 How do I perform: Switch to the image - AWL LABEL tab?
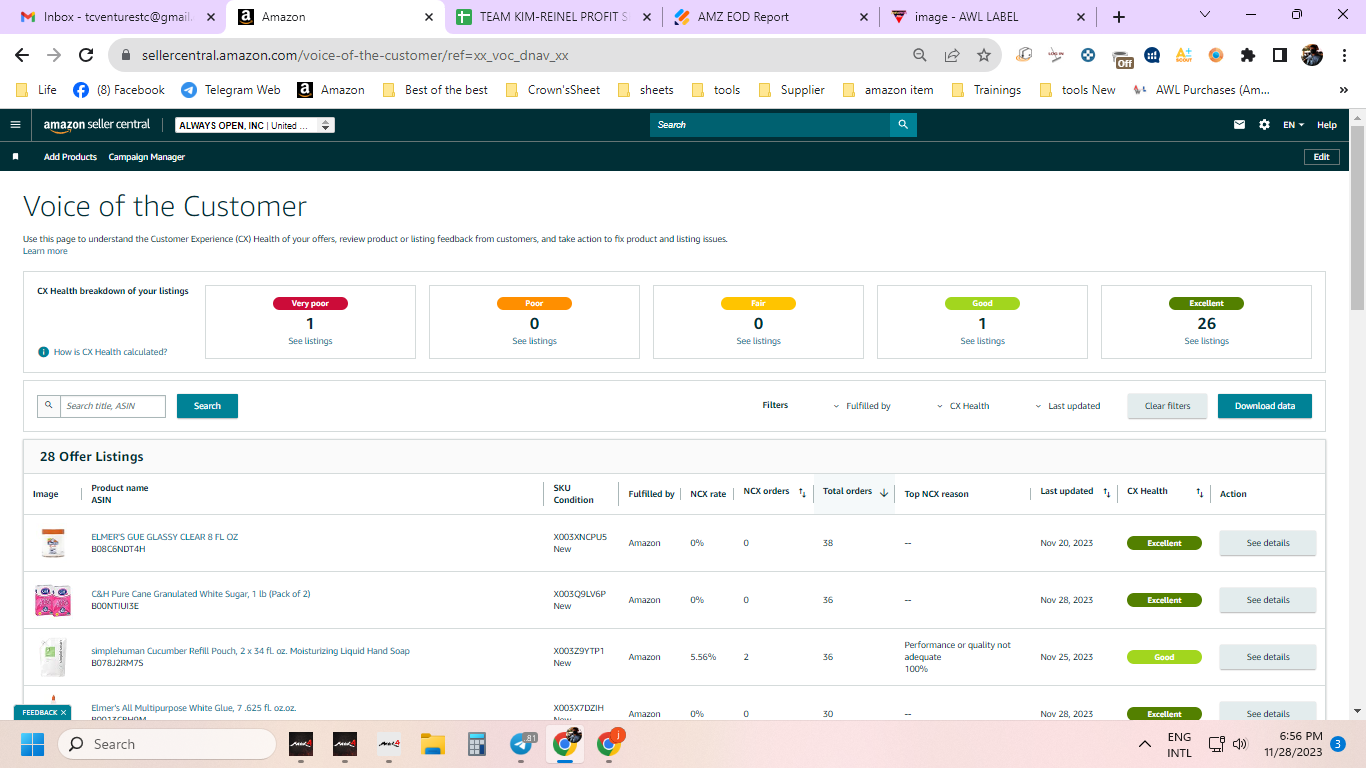coord(988,17)
